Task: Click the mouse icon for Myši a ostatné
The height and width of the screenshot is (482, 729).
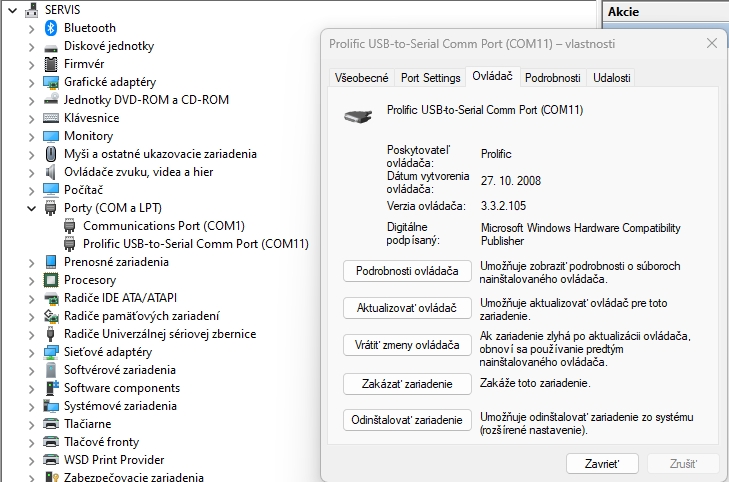Action: point(51,154)
